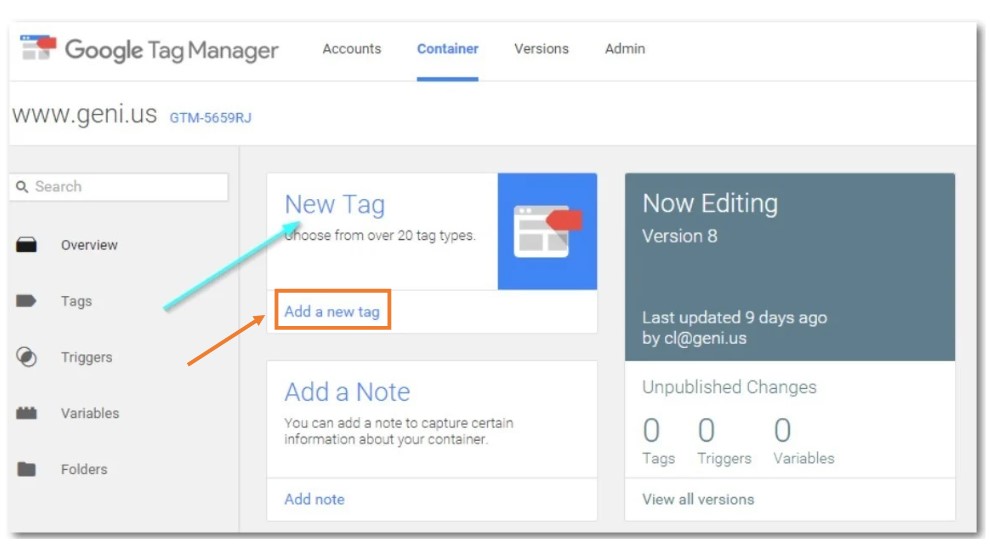
Task: Click the 'Unpublished Changes' heading
Action: click(729, 387)
